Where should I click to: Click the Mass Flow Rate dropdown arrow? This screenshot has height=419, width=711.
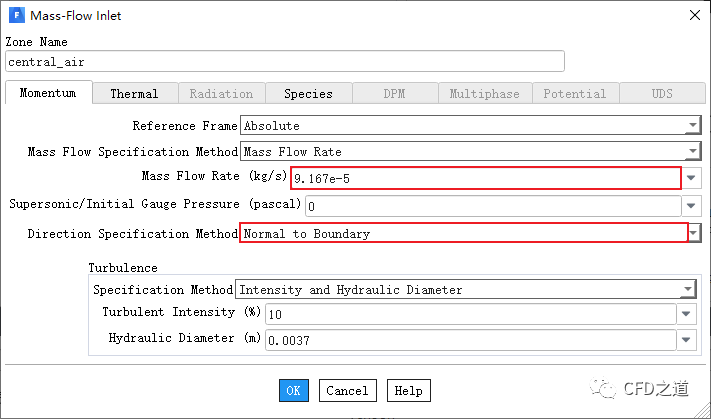pos(692,179)
